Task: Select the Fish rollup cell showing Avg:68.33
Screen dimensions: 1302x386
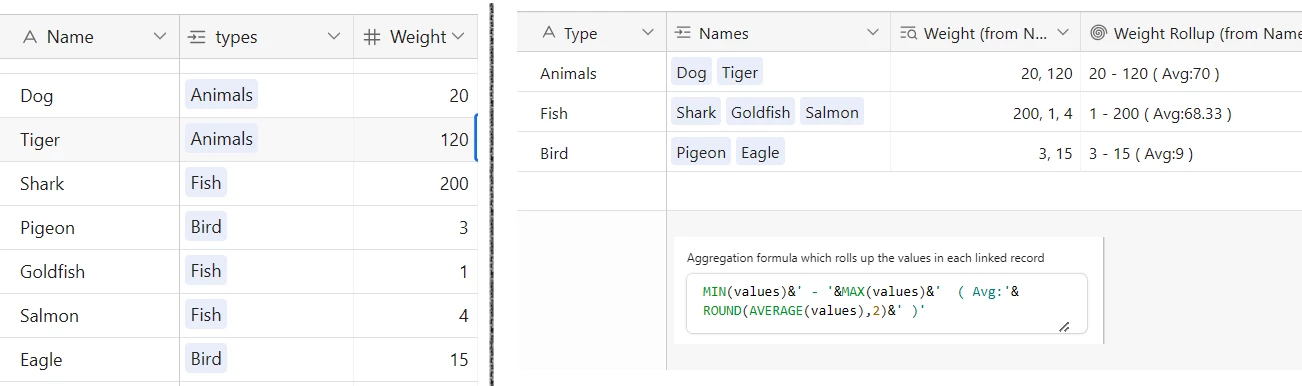Action: click(x=1191, y=113)
